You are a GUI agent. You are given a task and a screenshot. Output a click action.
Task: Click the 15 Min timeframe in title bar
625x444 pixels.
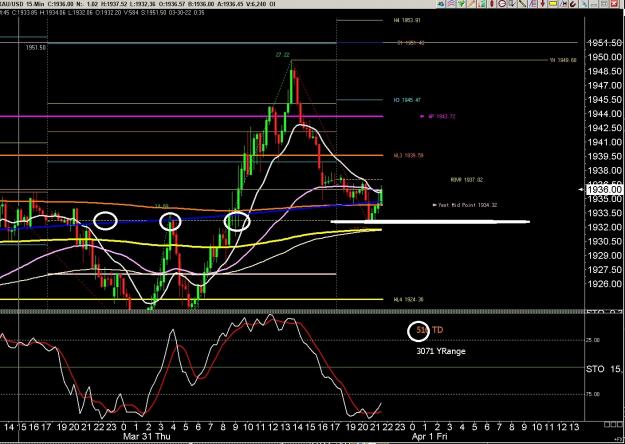tap(35, 4)
